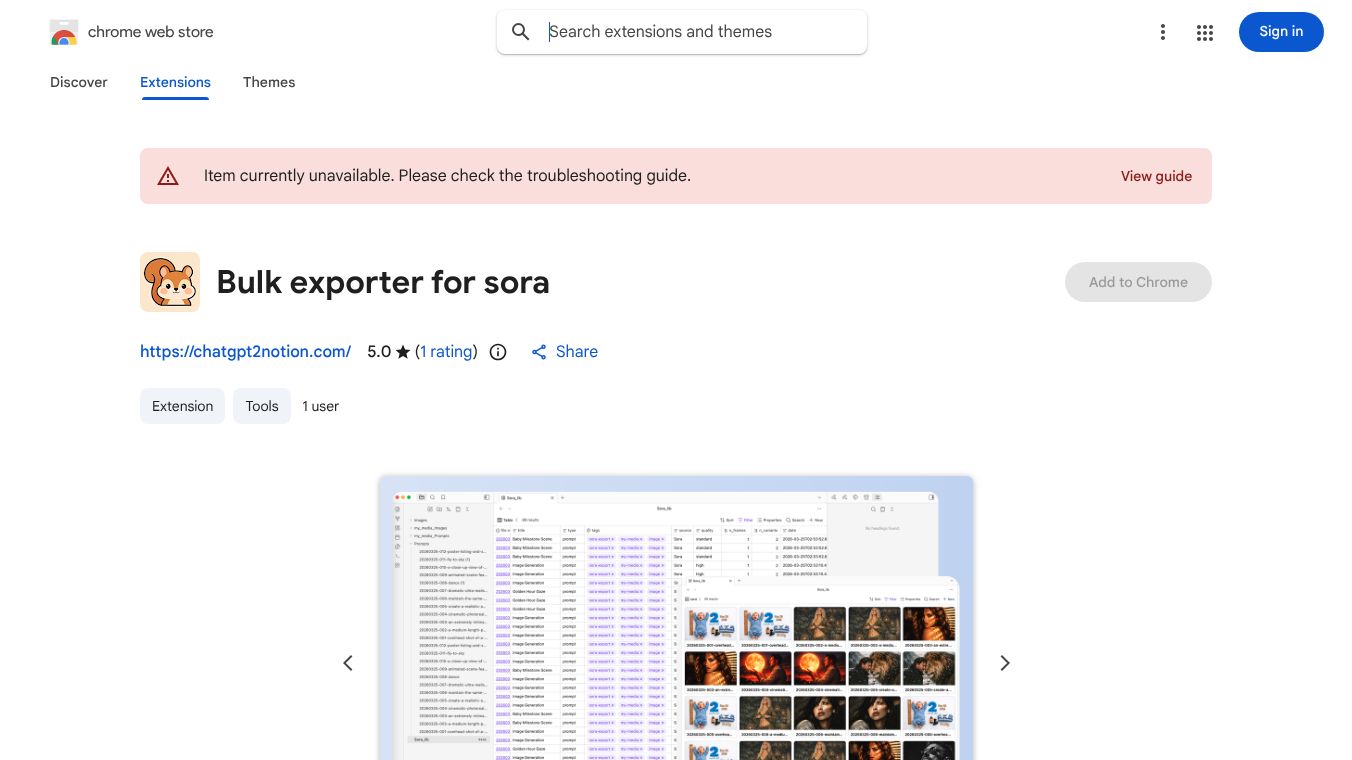Open the 1 rating details
This screenshot has width=1352, height=760.
pyautogui.click(x=446, y=352)
